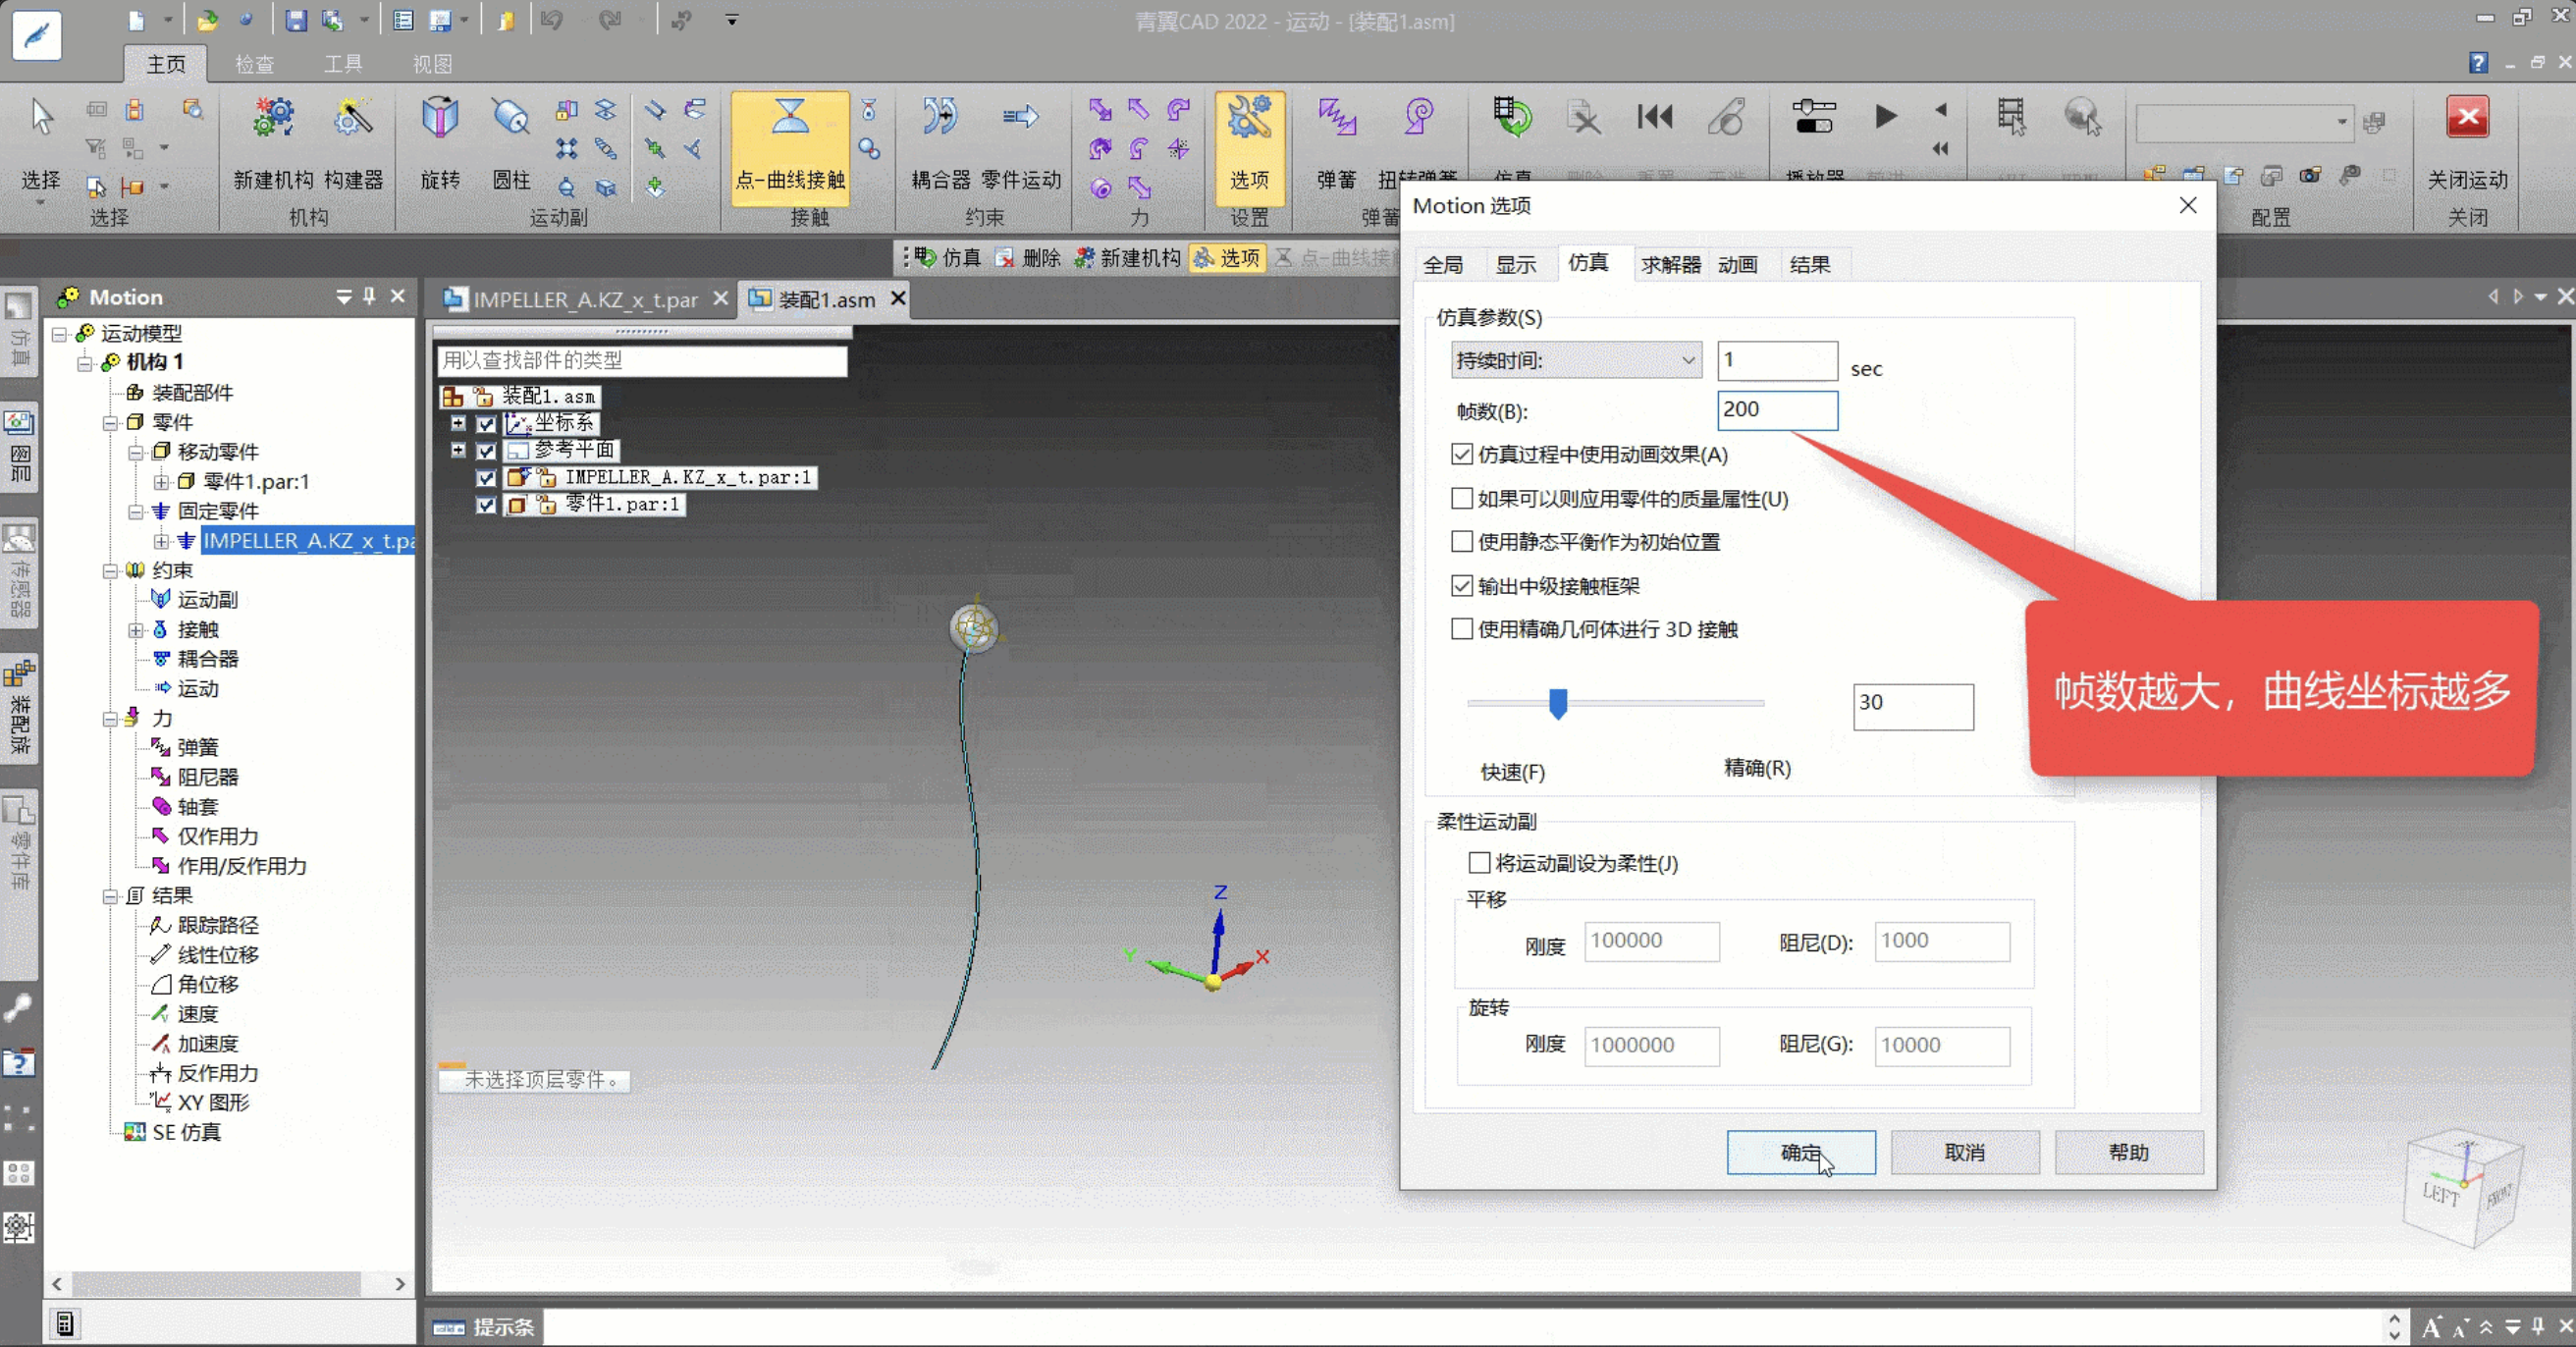Toggle 零件1.par:1 visibility checkbox
Screen dimensions: 2576x1347
click(x=486, y=505)
